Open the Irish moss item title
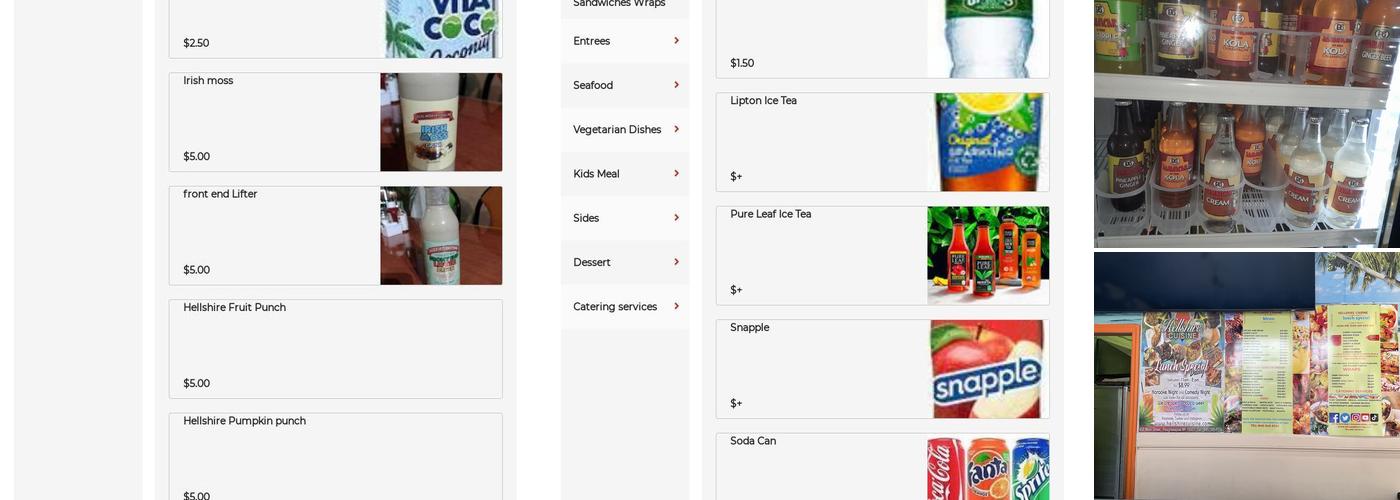 pos(208,81)
